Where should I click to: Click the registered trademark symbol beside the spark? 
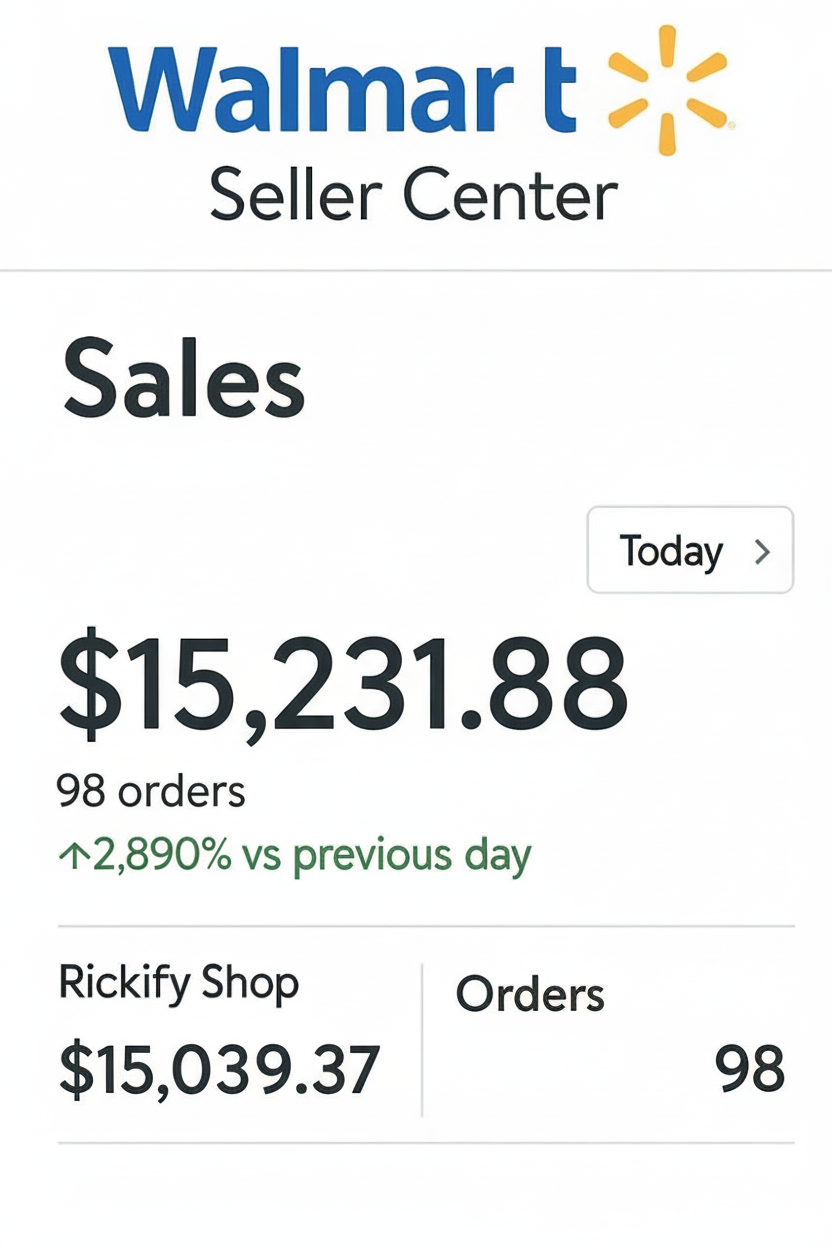coord(731,126)
